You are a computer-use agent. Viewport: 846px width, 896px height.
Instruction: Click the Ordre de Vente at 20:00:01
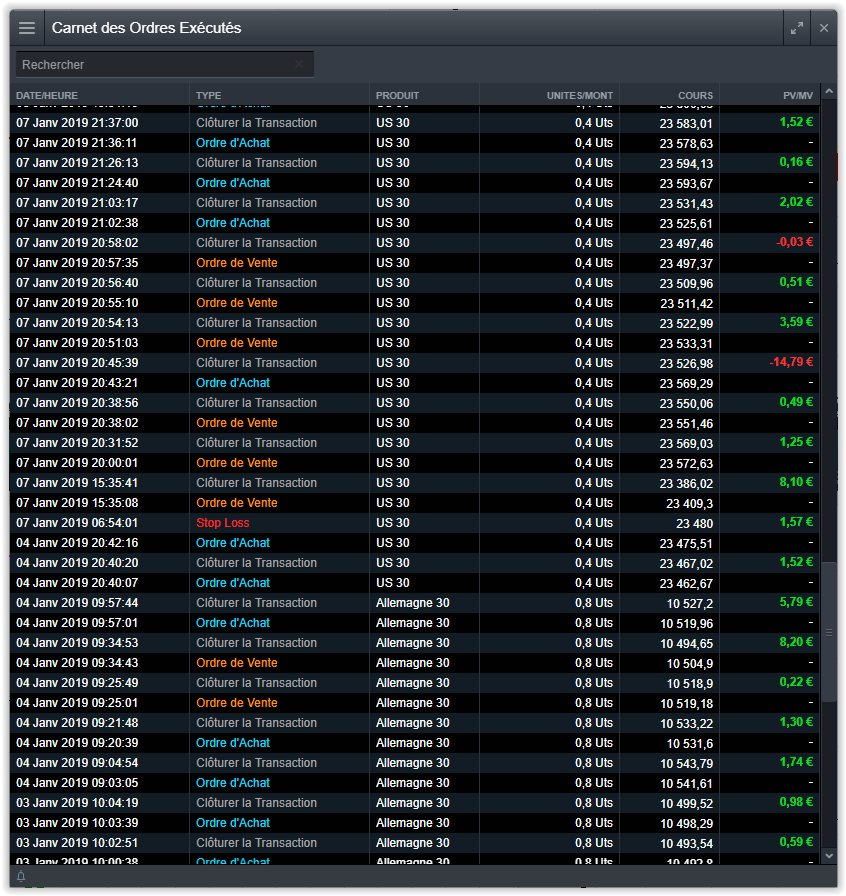click(x=237, y=463)
